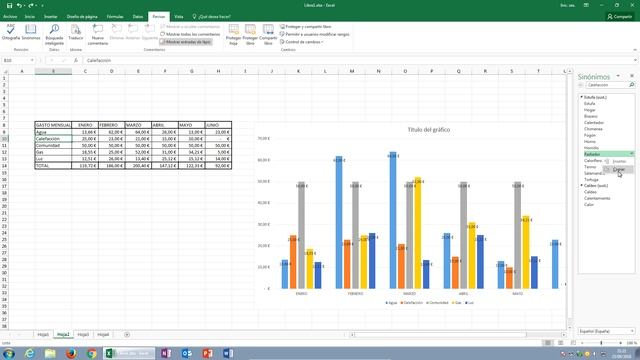This screenshot has width=640, height=360.
Task: Go back with the Sinónimos pane arrow
Action: tap(580, 85)
